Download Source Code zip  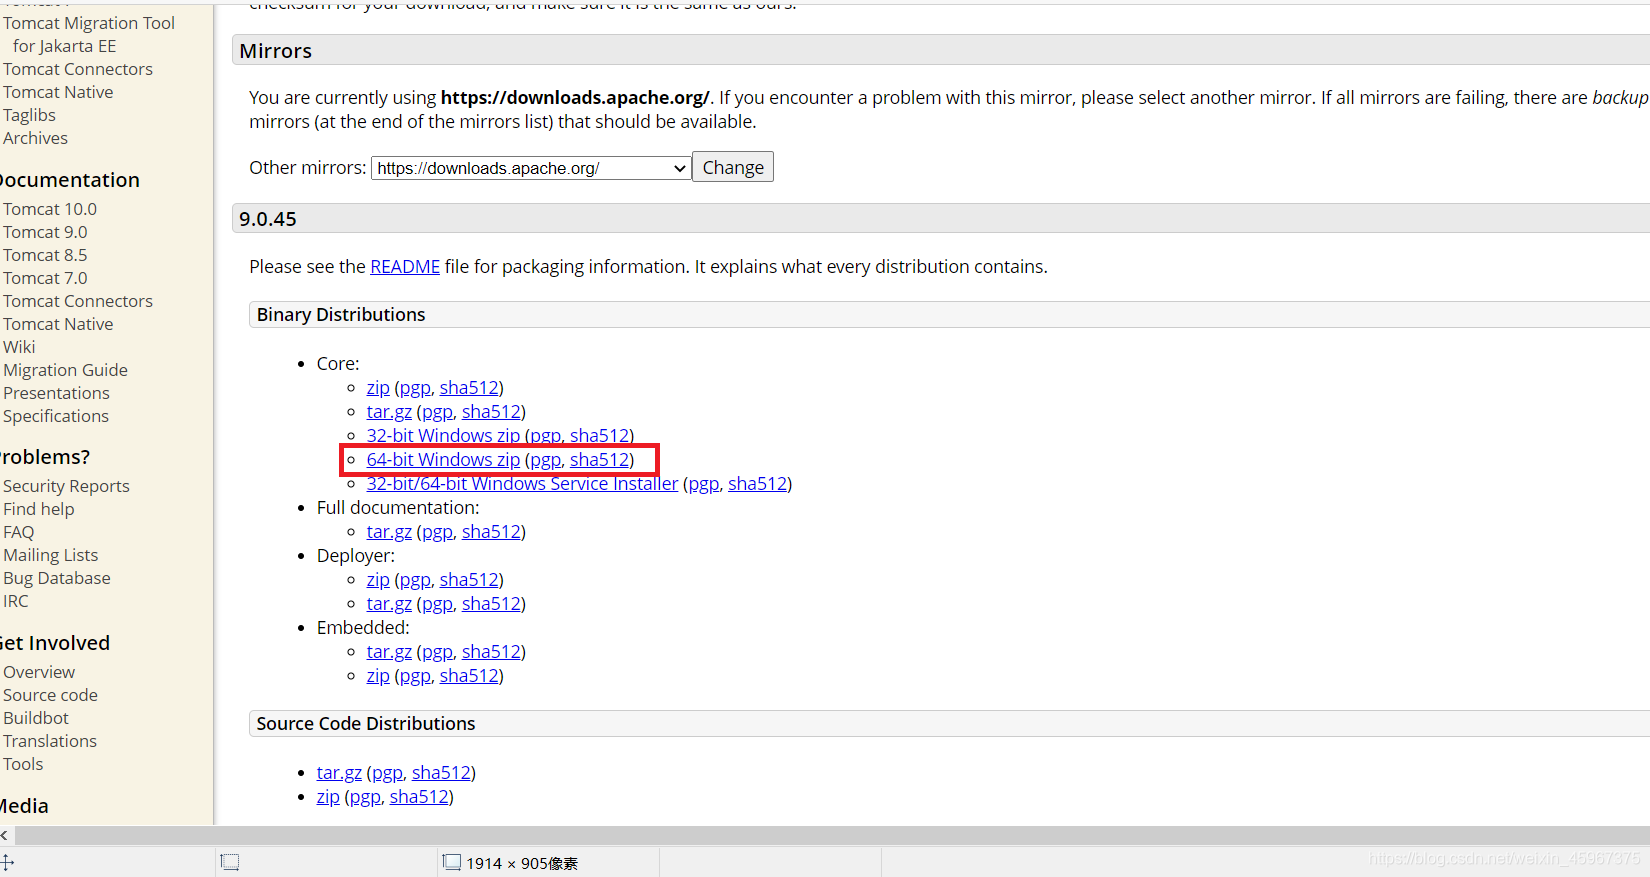tap(328, 797)
